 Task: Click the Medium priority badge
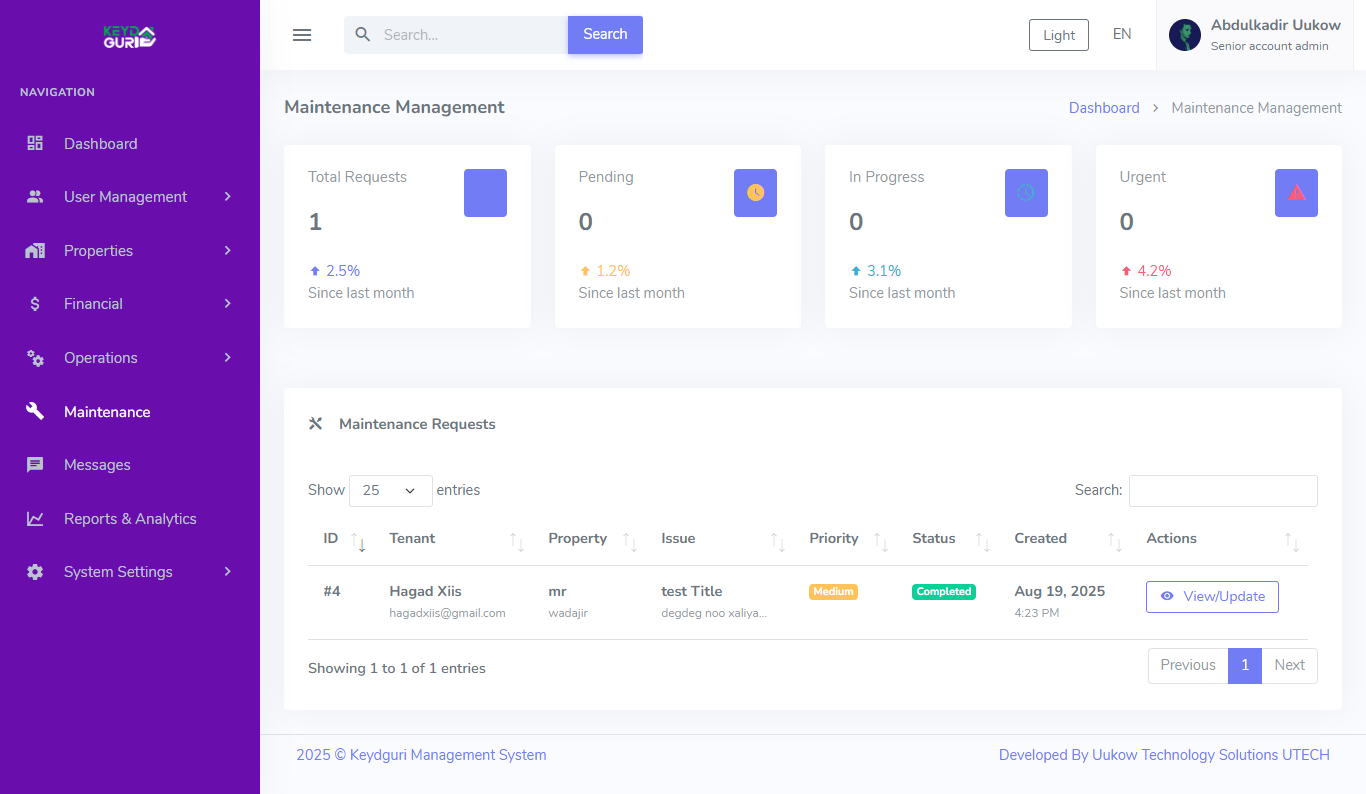pyautogui.click(x=833, y=592)
